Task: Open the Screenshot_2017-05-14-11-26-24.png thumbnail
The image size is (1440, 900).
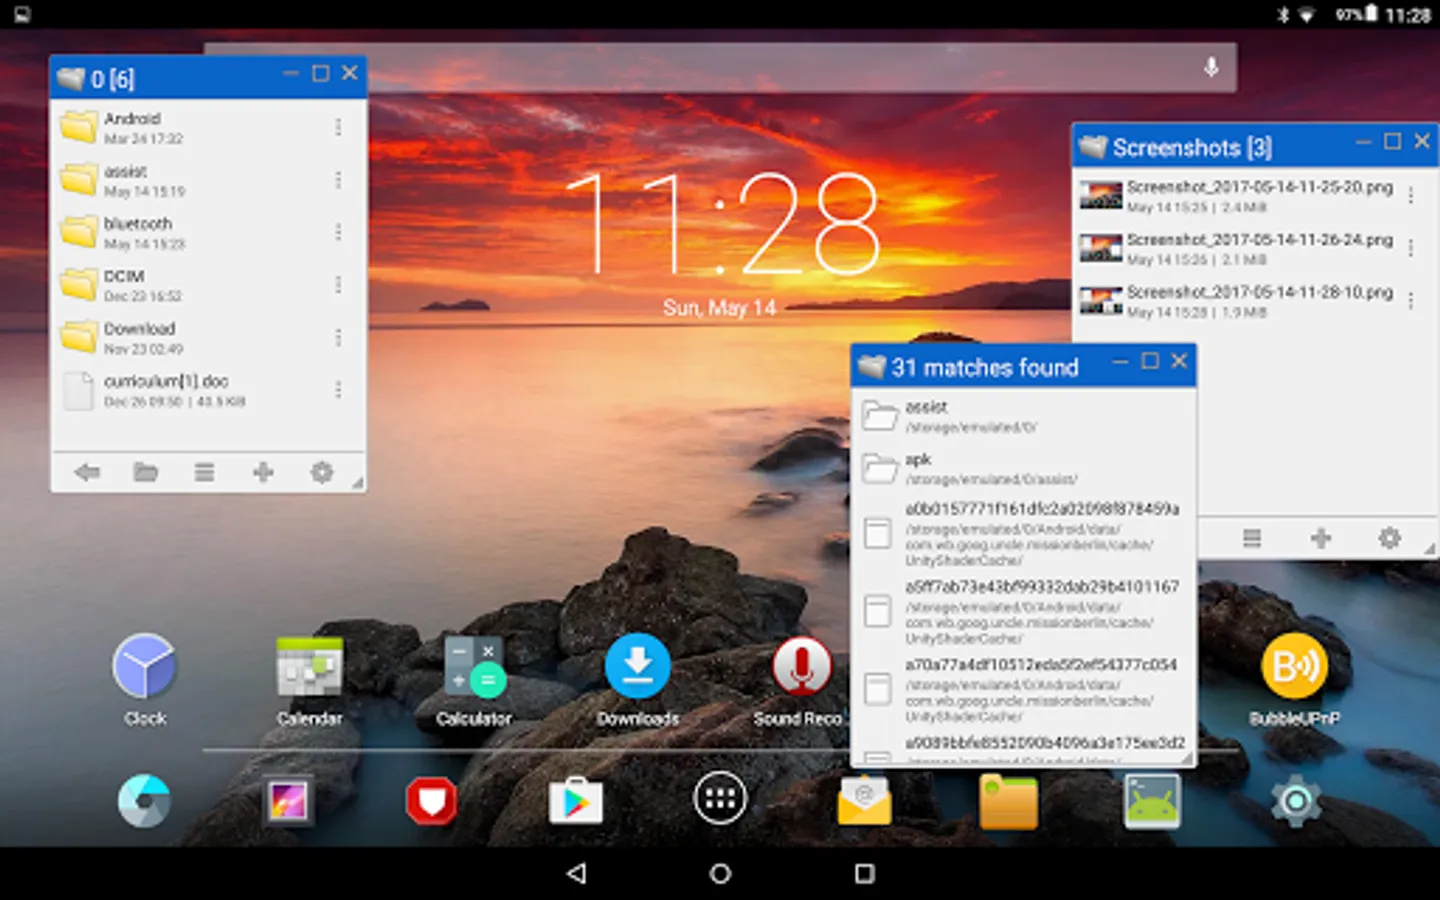Action: [x=1101, y=247]
